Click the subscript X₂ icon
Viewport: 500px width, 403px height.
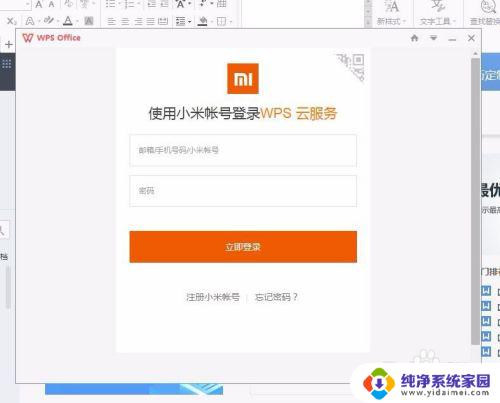11,22
